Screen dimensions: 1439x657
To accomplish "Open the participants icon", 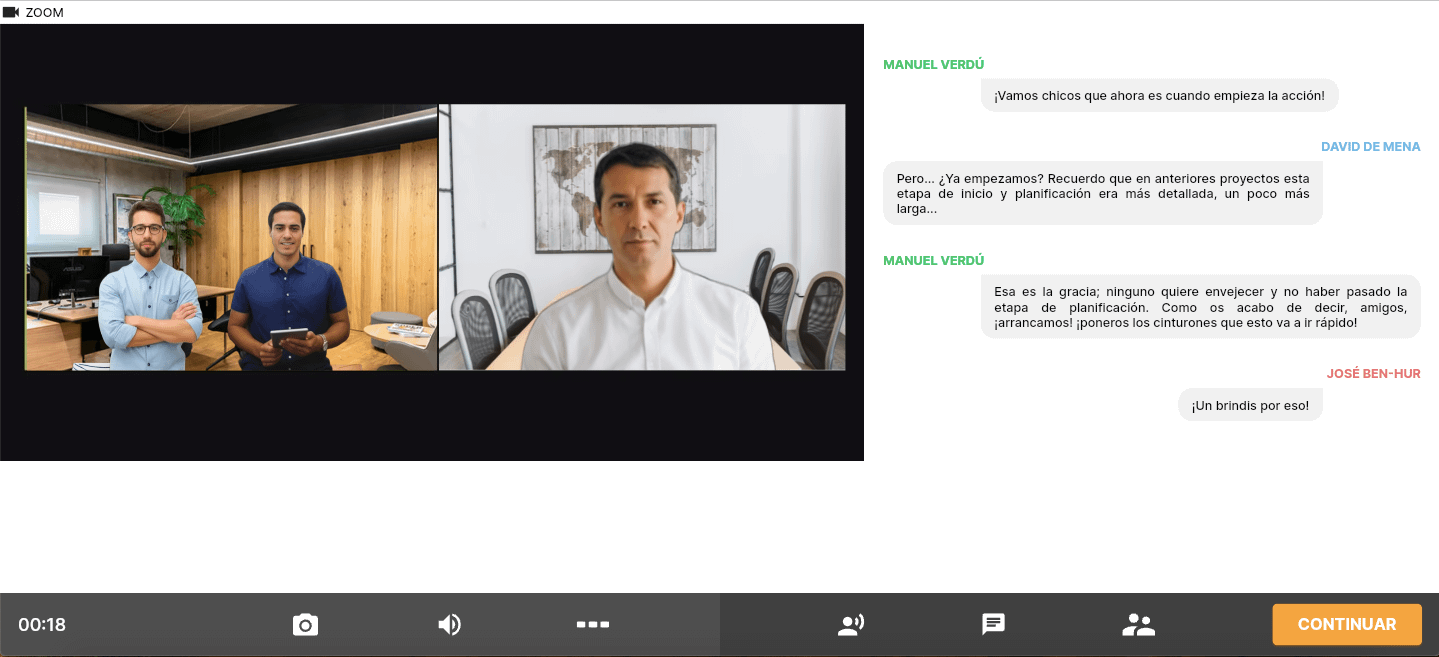I will (x=1138, y=625).
